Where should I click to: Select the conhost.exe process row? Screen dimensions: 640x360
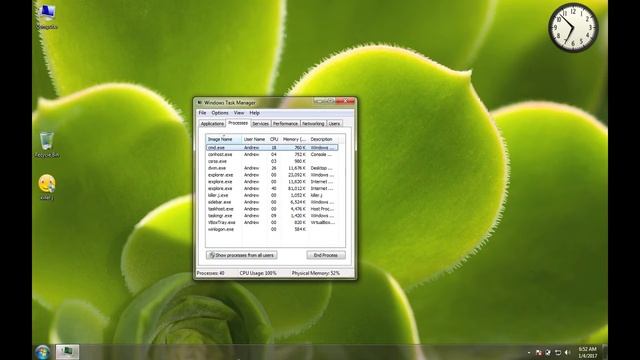tap(272, 154)
